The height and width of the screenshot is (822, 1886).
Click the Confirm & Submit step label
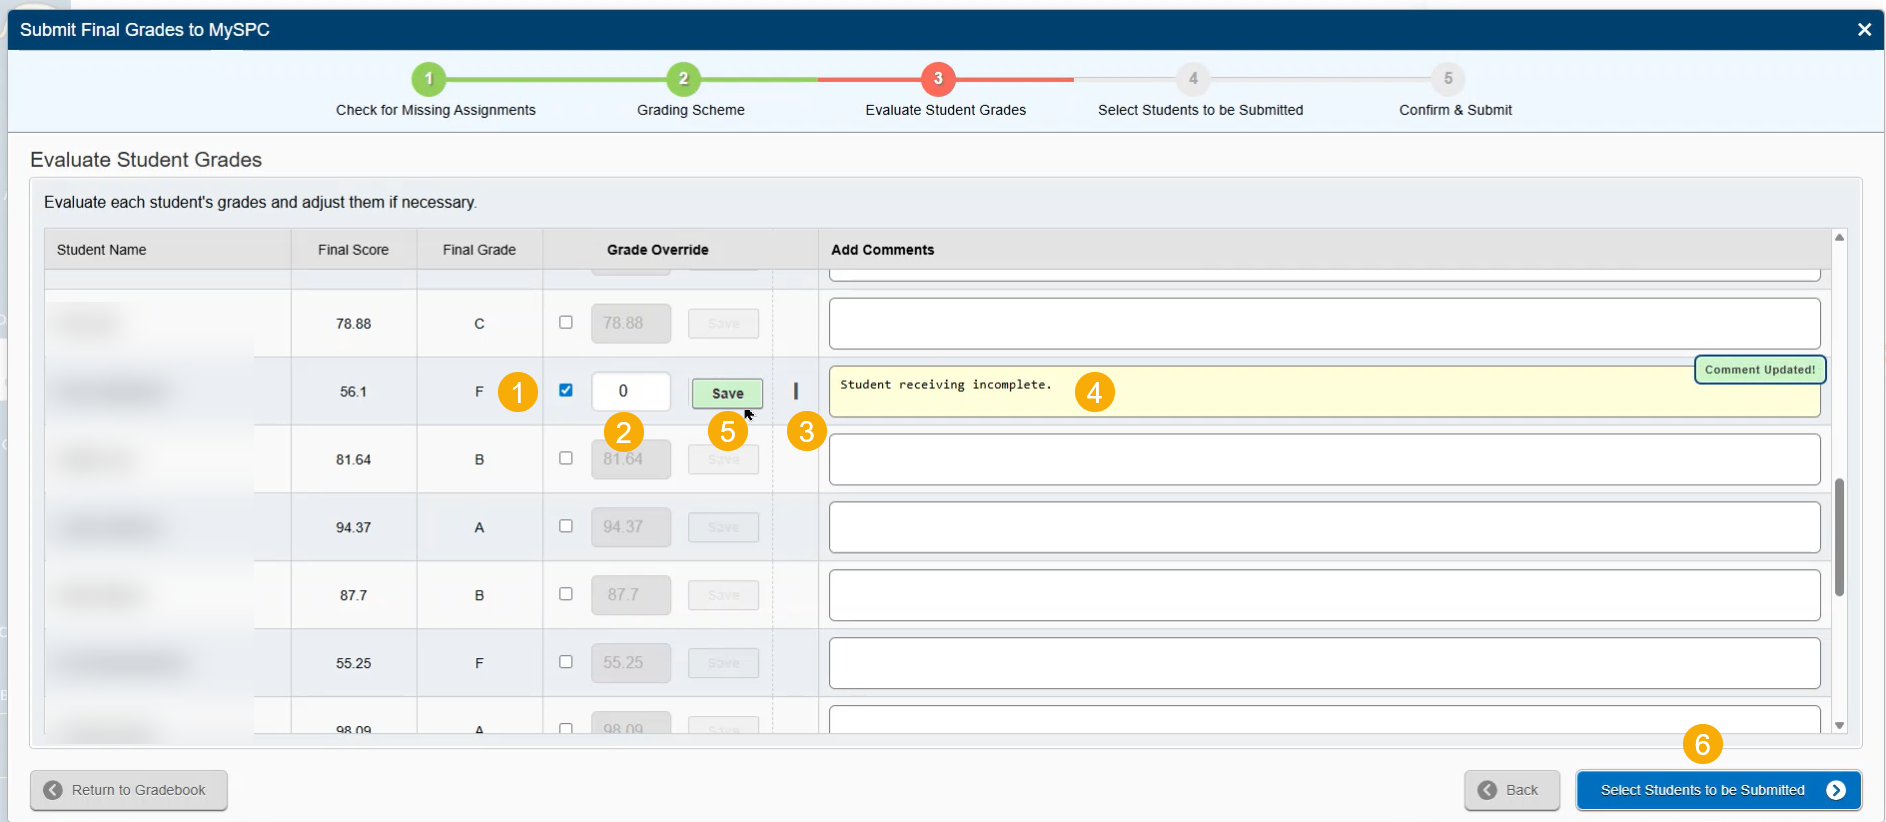click(x=1456, y=110)
